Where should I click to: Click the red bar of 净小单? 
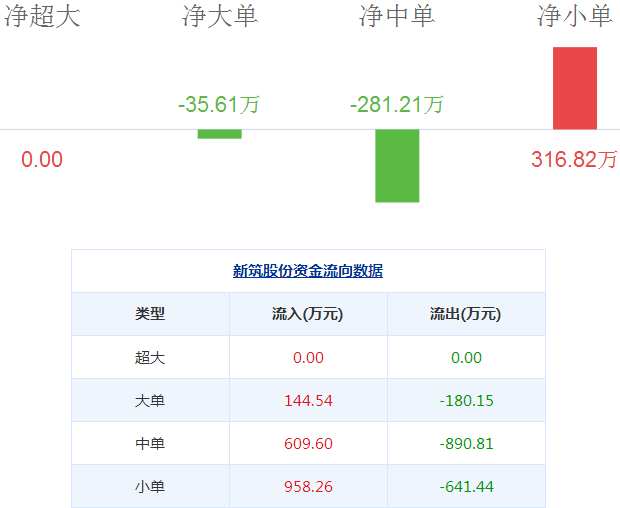coord(575,88)
